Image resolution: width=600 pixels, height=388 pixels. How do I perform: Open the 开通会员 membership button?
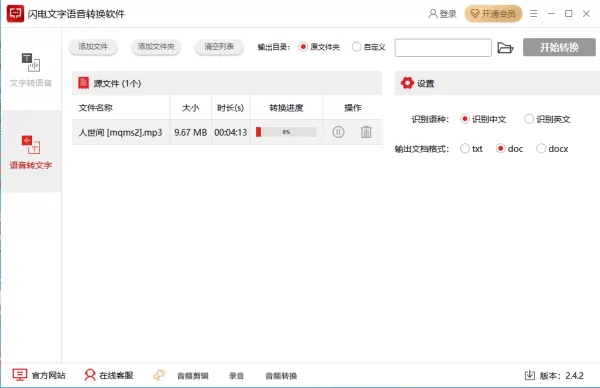[x=493, y=14]
